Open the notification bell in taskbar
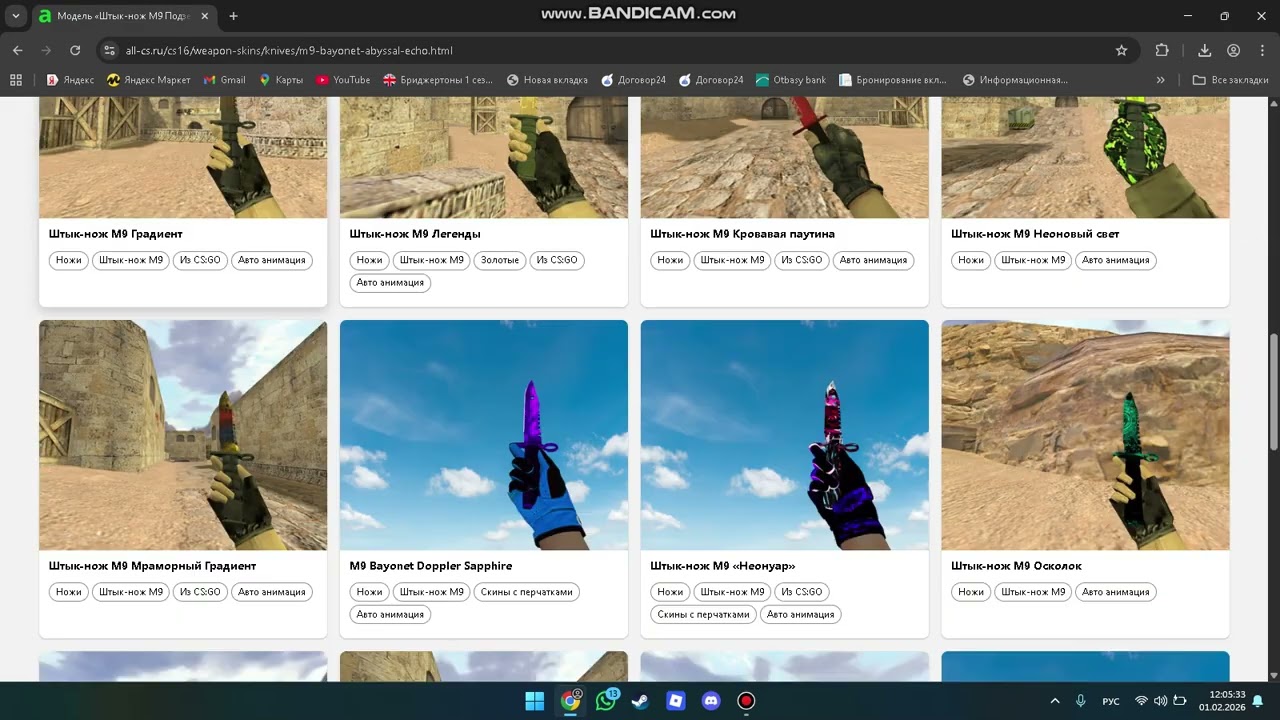1280x720 pixels. click(1258, 701)
